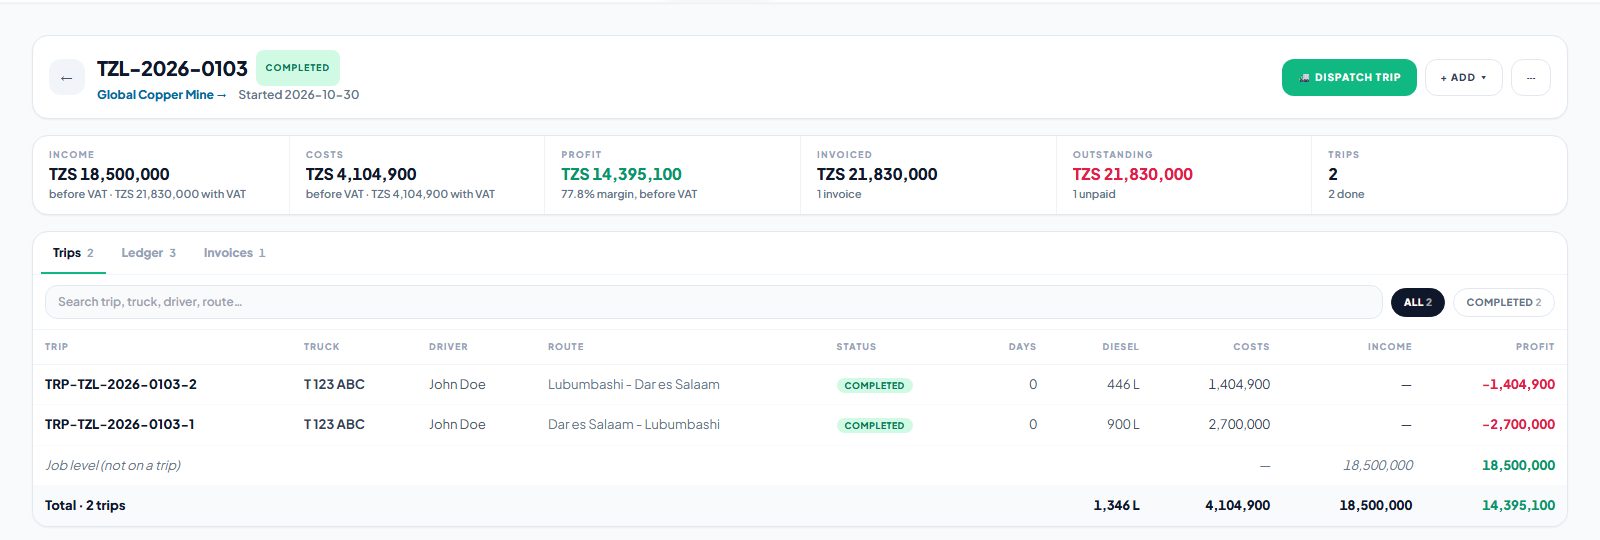The image size is (1600, 540).
Task: Click the -1,404,900 profit value
Action: (x=1518, y=385)
